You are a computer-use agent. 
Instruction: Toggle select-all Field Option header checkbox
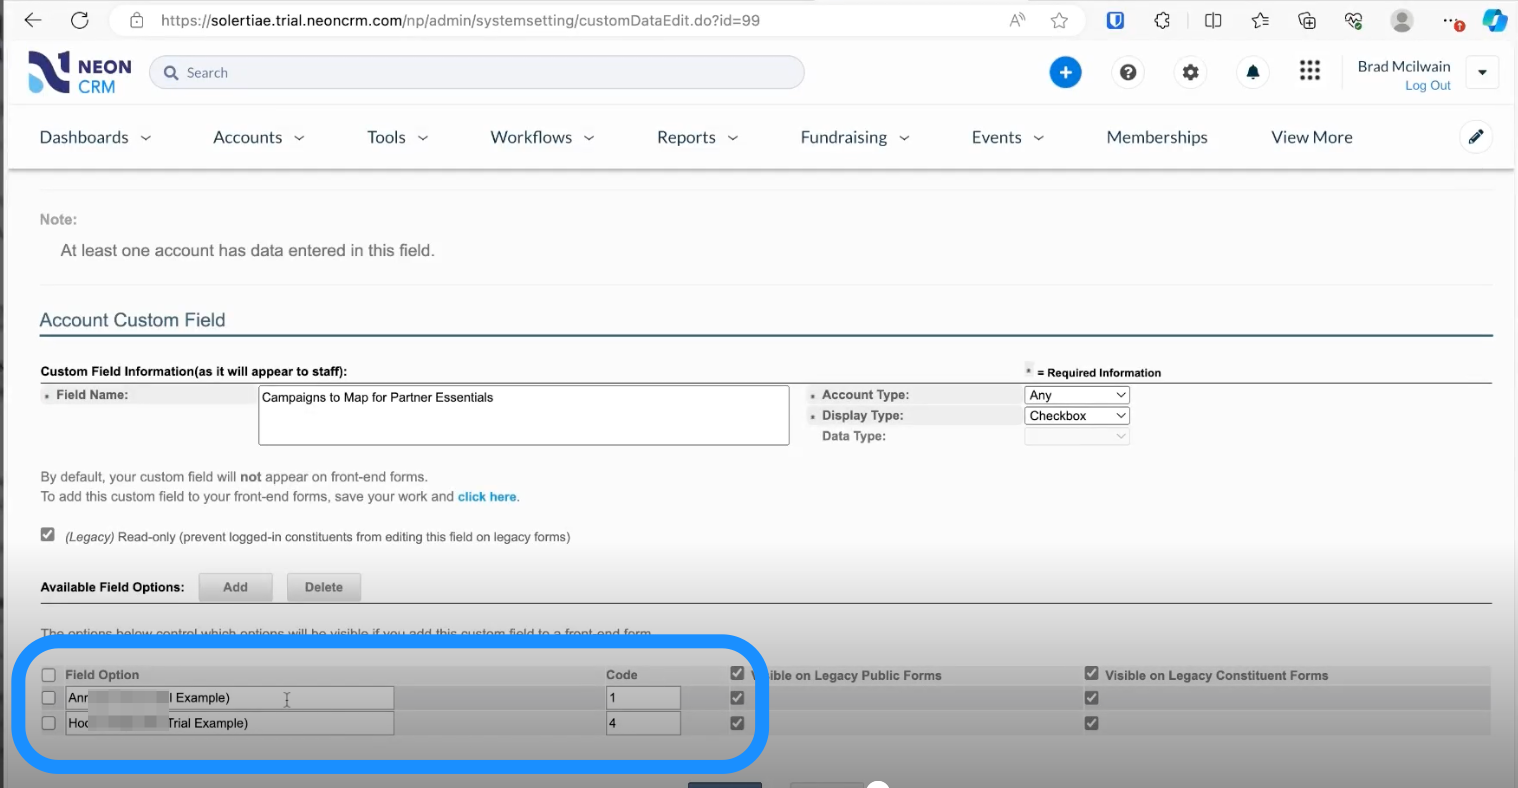[x=48, y=675]
